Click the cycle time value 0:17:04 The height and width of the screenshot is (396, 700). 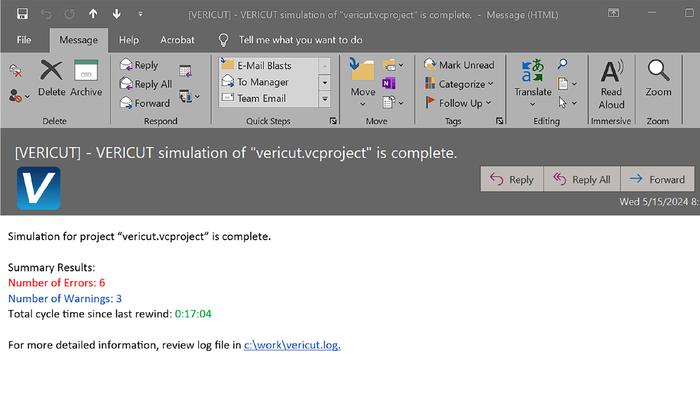pos(193,314)
